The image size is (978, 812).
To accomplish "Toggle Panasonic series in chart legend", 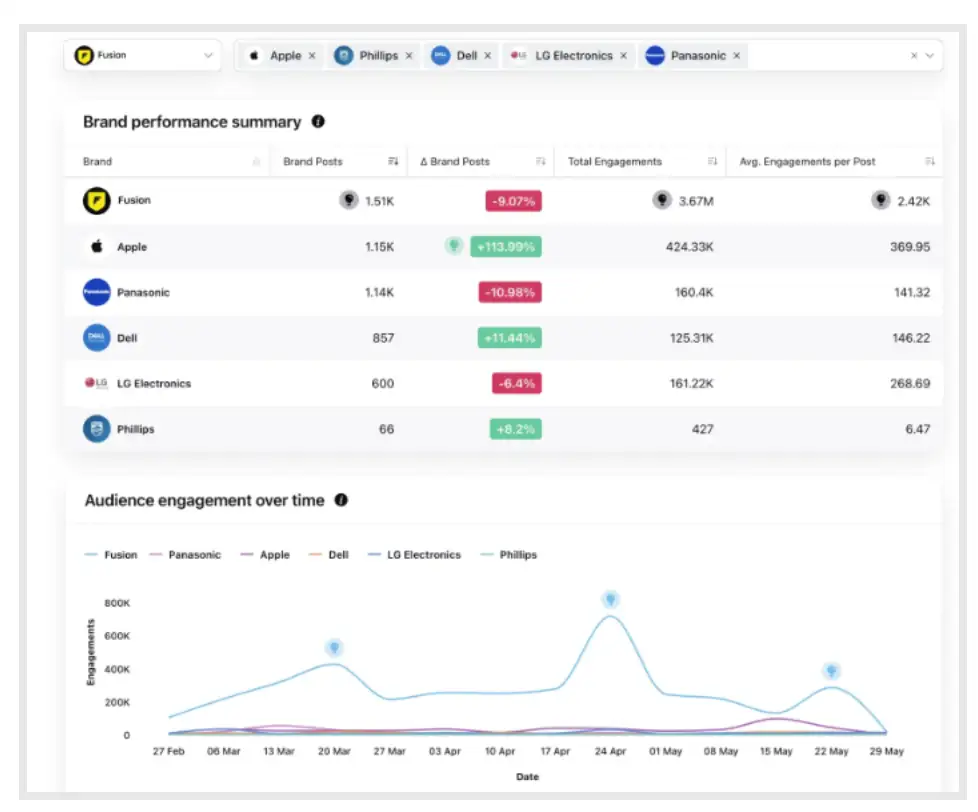I will pyautogui.click(x=185, y=554).
